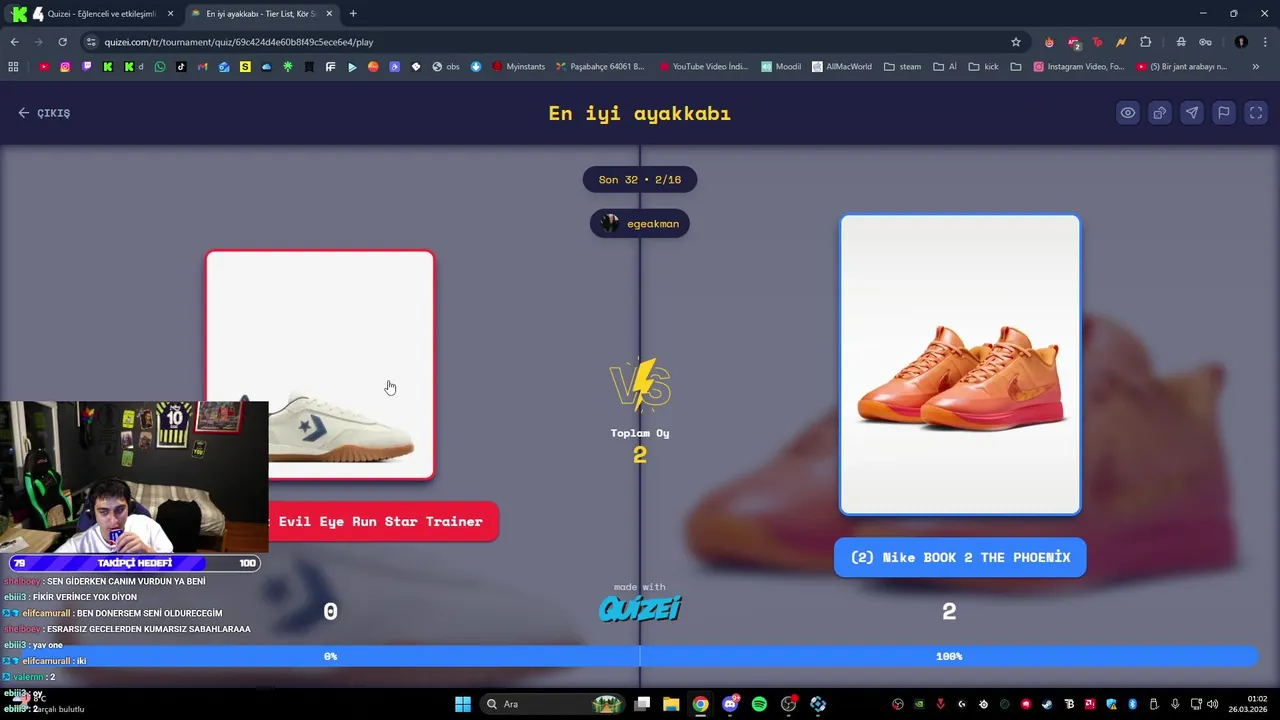1280x720 pixels.
Task: Click the report flag icon
Action: point(1223,113)
